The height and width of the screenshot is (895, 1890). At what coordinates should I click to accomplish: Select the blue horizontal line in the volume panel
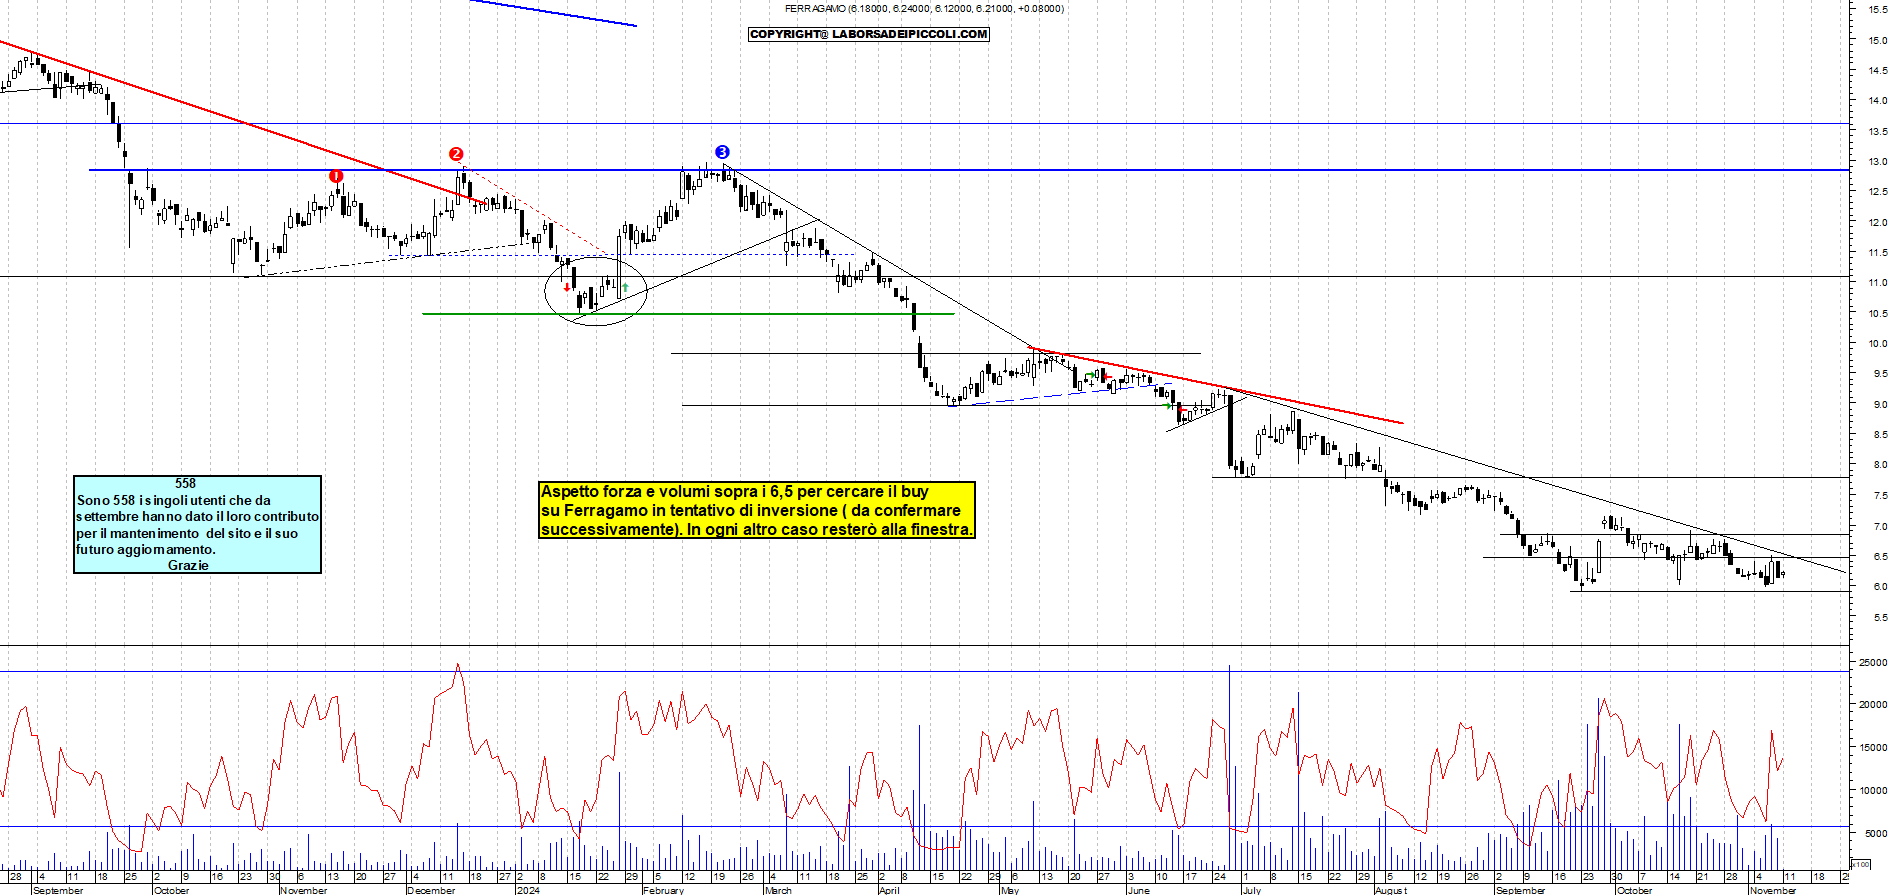click(x=924, y=826)
